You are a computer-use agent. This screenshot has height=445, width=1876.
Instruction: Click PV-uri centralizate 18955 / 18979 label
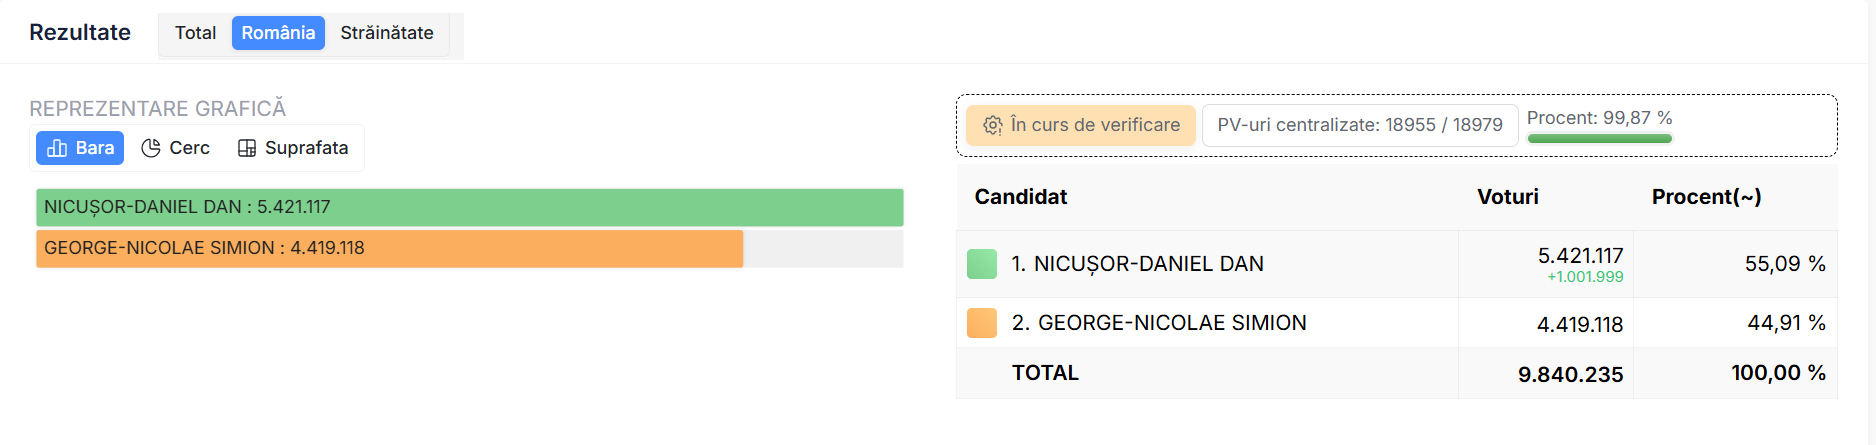(x=1359, y=125)
